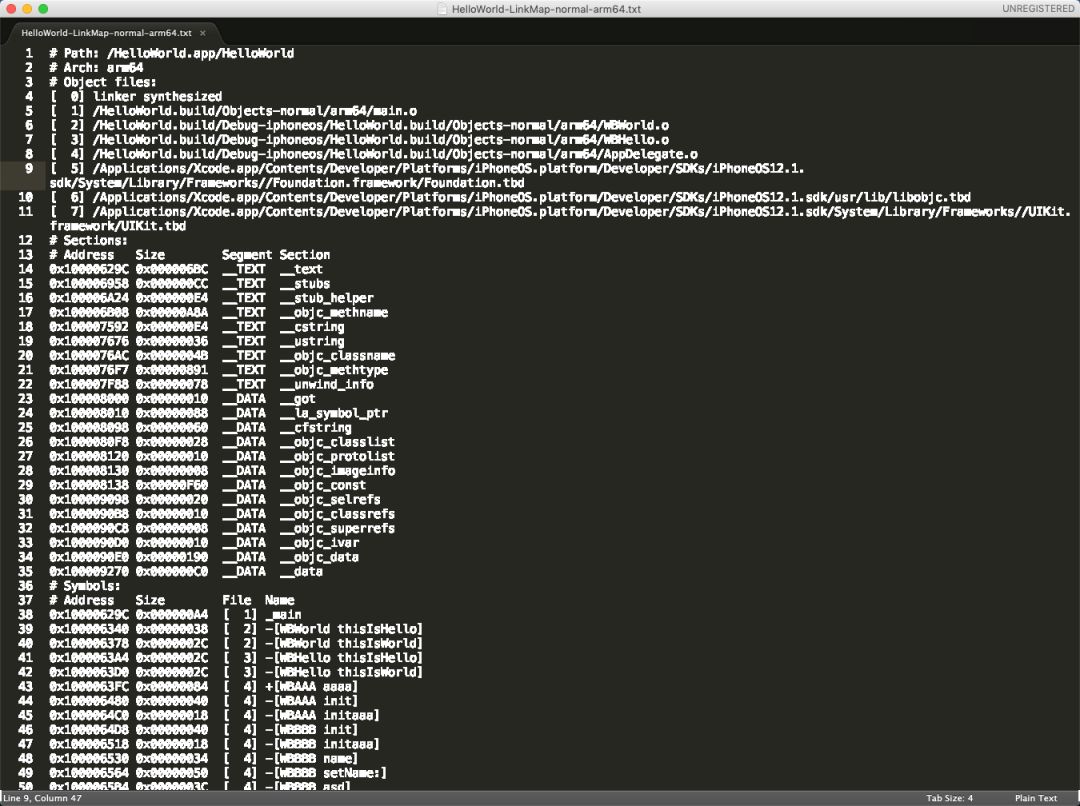Screen dimensions: 1080x806
Task: Click the '__objc_classlist' section name
Action: pos(338,443)
